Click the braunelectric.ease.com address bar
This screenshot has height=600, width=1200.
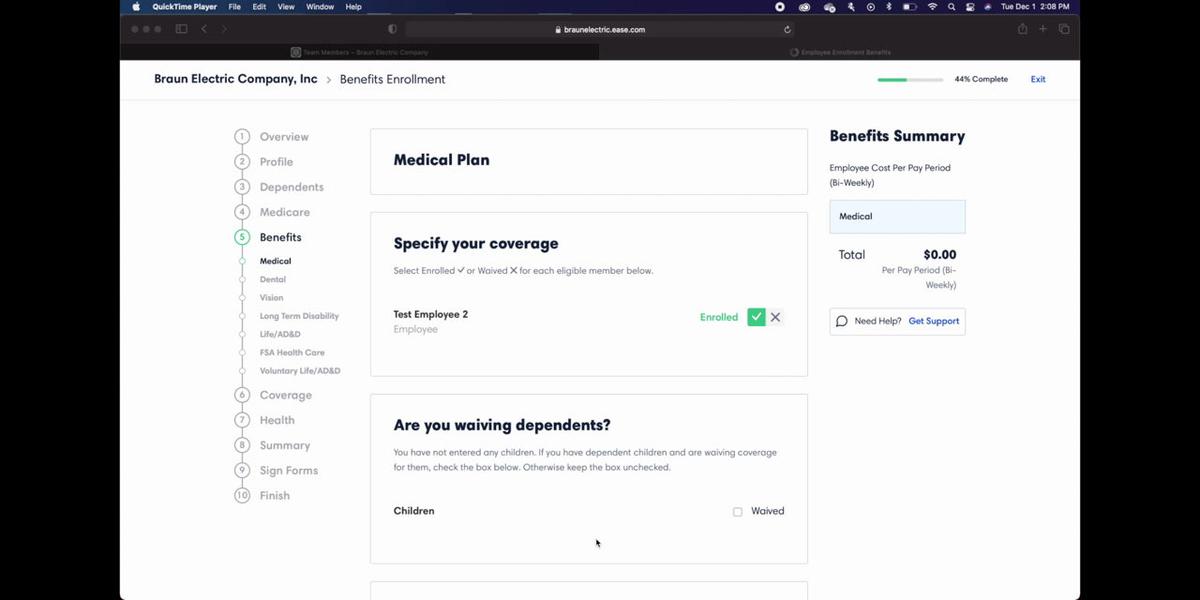pyautogui.click(x=600, y=30)
